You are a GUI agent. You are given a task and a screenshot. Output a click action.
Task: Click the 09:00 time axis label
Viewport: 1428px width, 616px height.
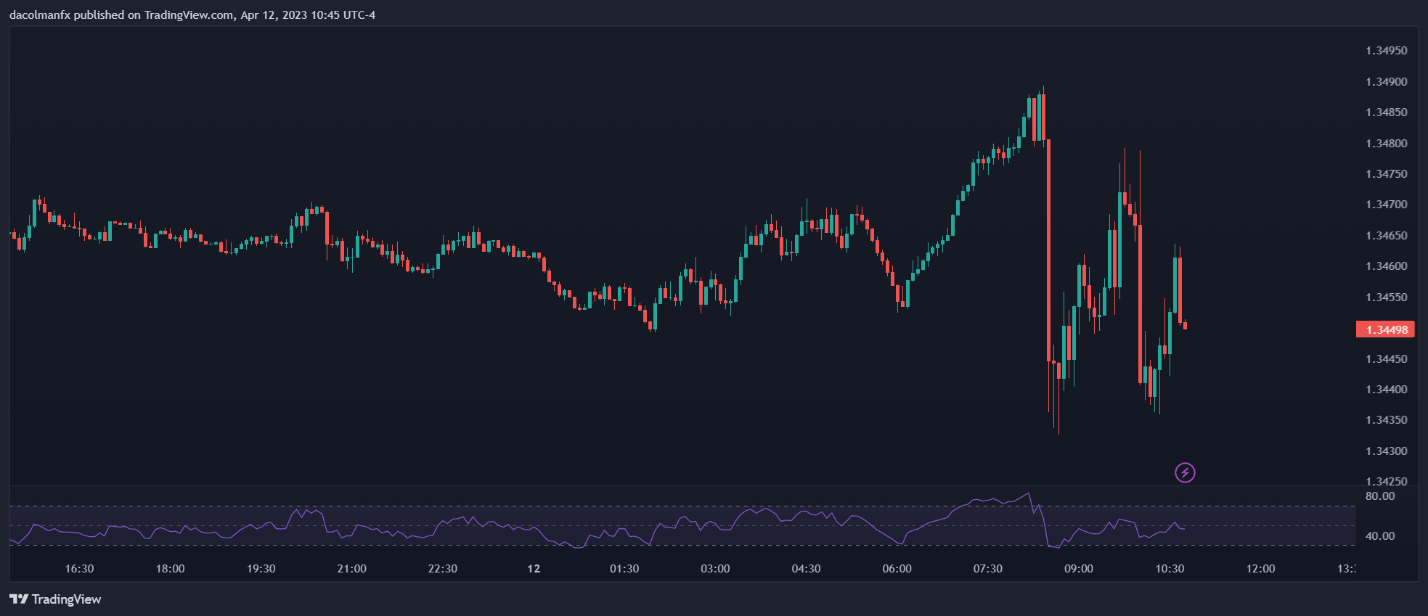pyautogui.click(x=1079, y=569)
